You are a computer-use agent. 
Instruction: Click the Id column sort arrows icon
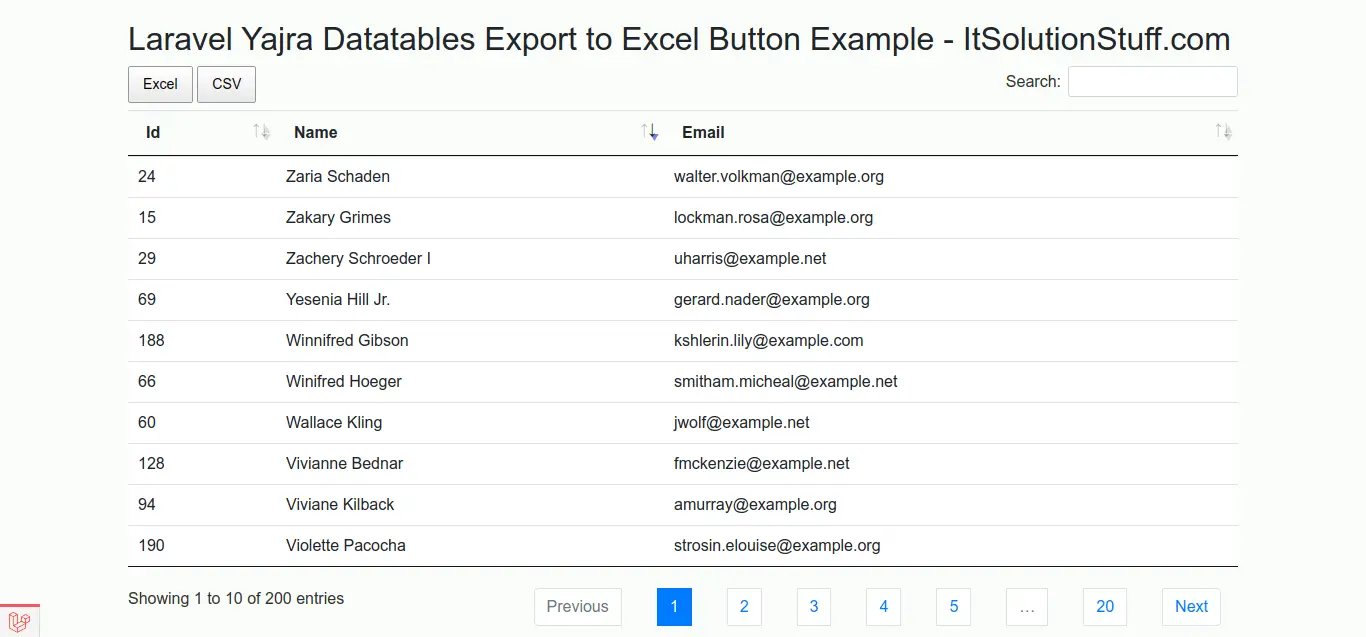(261, 132)
